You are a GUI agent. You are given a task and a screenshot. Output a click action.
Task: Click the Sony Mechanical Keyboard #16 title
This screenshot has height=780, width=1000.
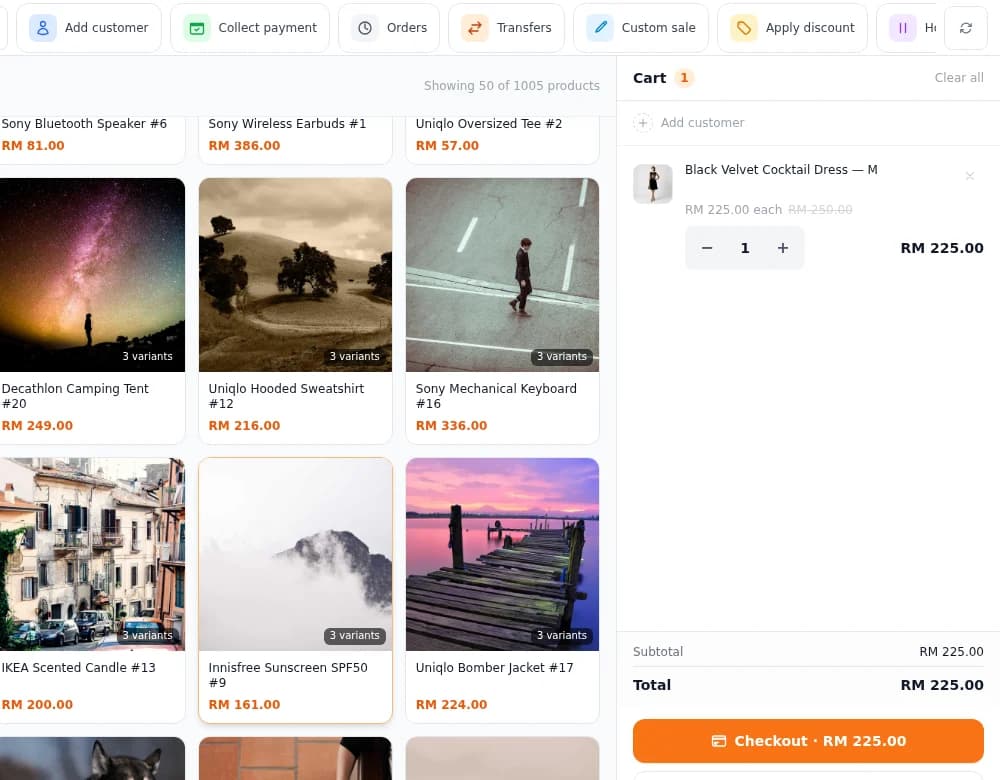496,396
